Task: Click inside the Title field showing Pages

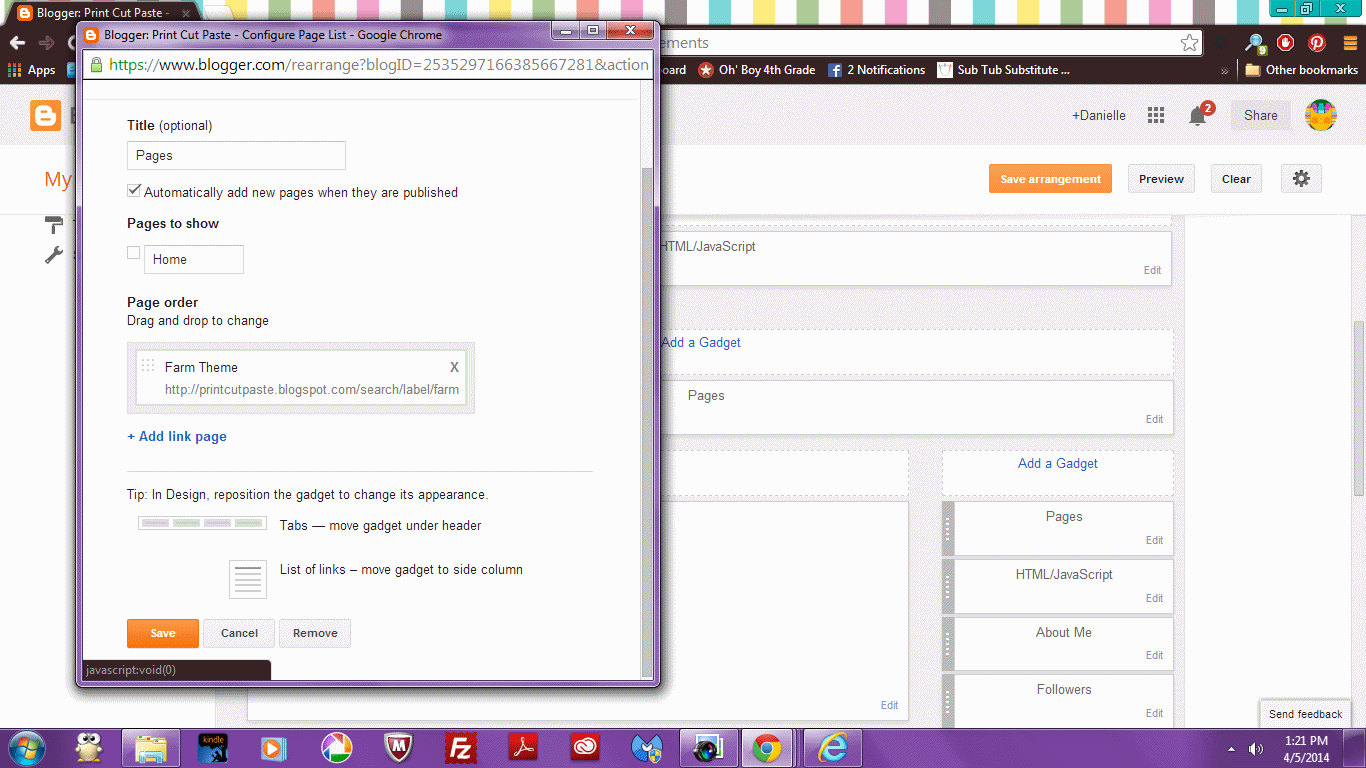Action: 236,155
